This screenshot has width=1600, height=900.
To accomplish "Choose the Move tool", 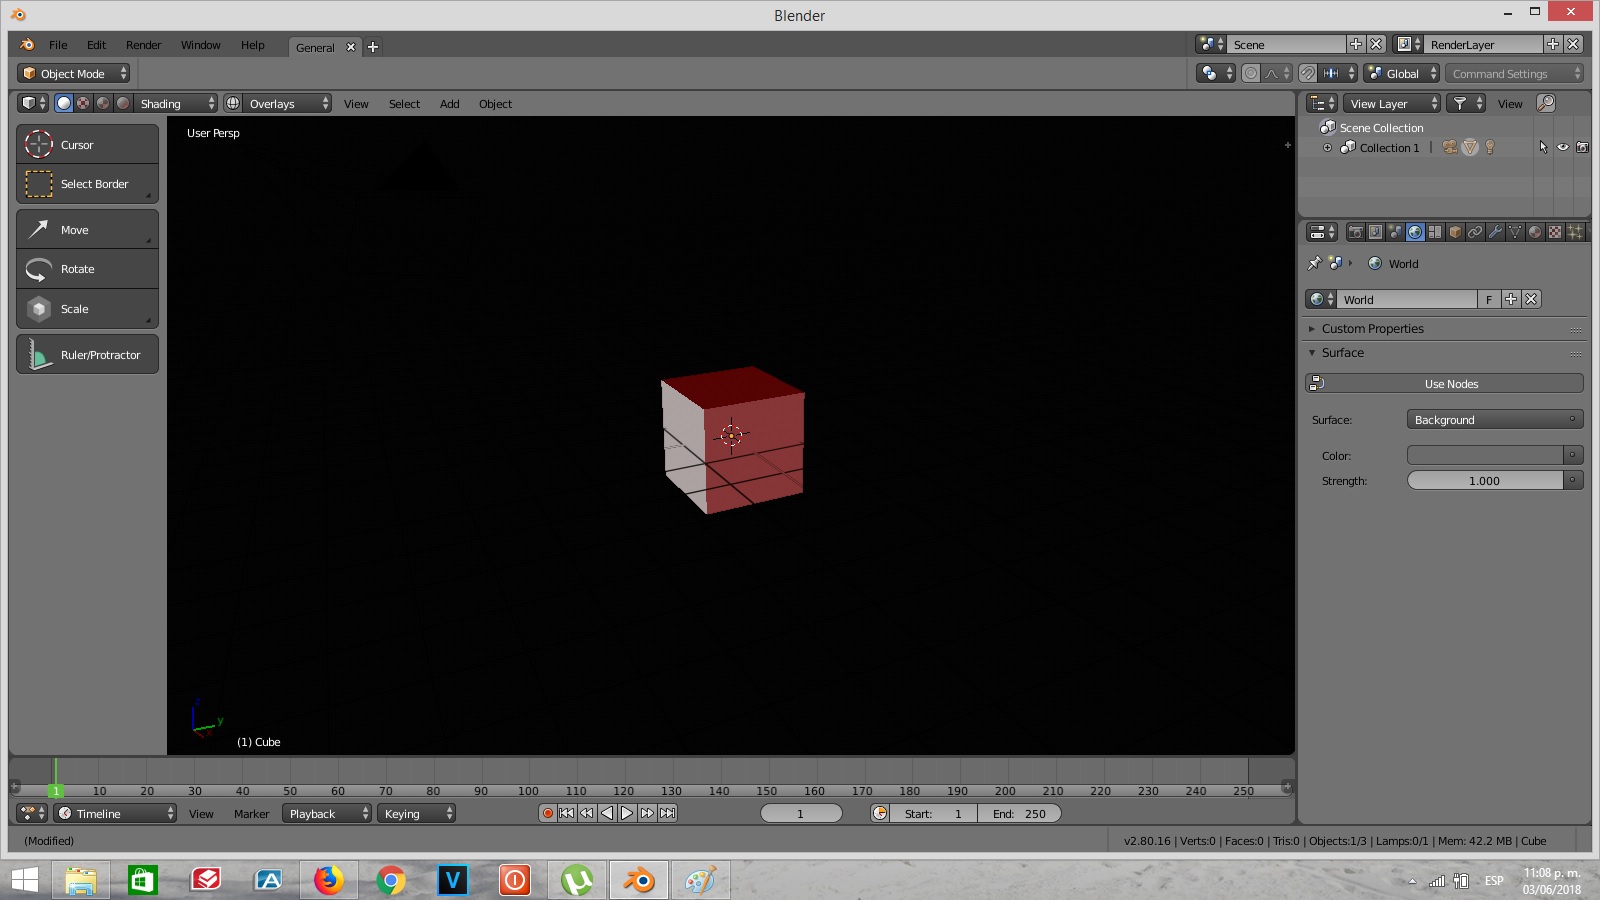I will (87, 230).
